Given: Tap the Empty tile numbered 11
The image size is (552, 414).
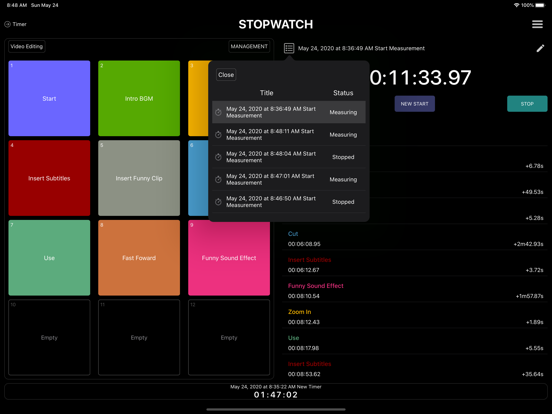Looking at the screenshot, I should pos(139,337).
